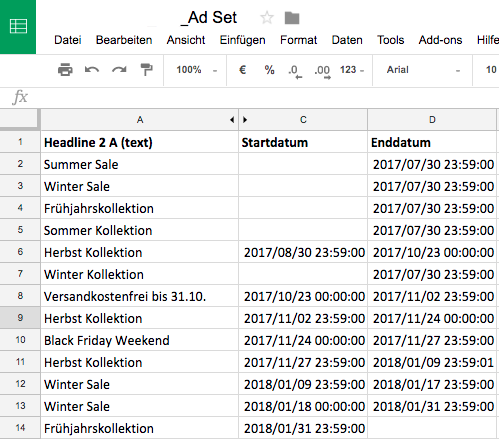Screen dimensions: 499x439
Task: Click the green Sheets home icon
Action: point(18,27)
